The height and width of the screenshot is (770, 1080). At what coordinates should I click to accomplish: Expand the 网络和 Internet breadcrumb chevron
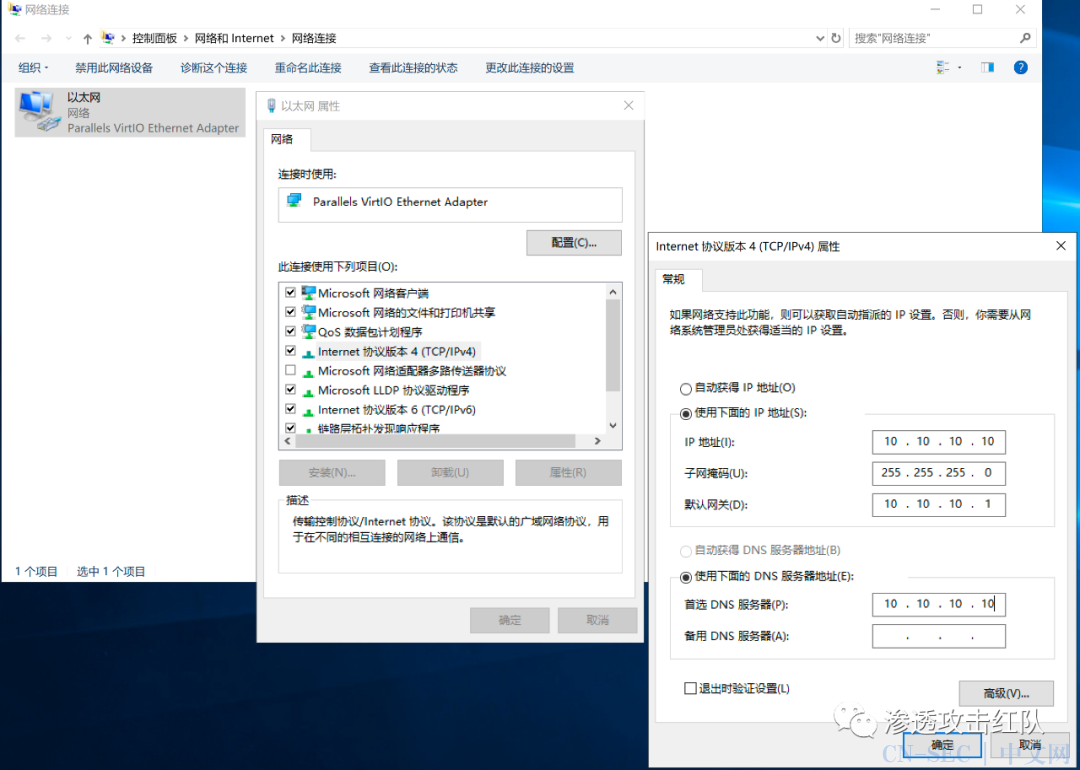click(283, 39)
